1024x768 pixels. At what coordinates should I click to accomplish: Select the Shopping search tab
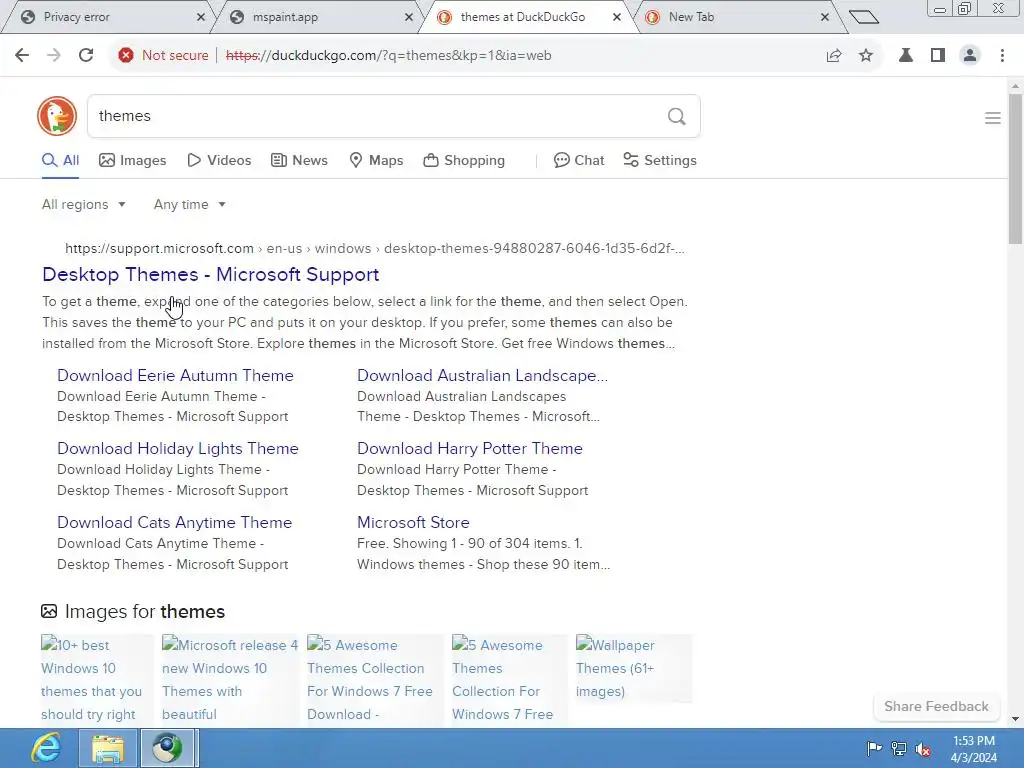pos(464,161)
